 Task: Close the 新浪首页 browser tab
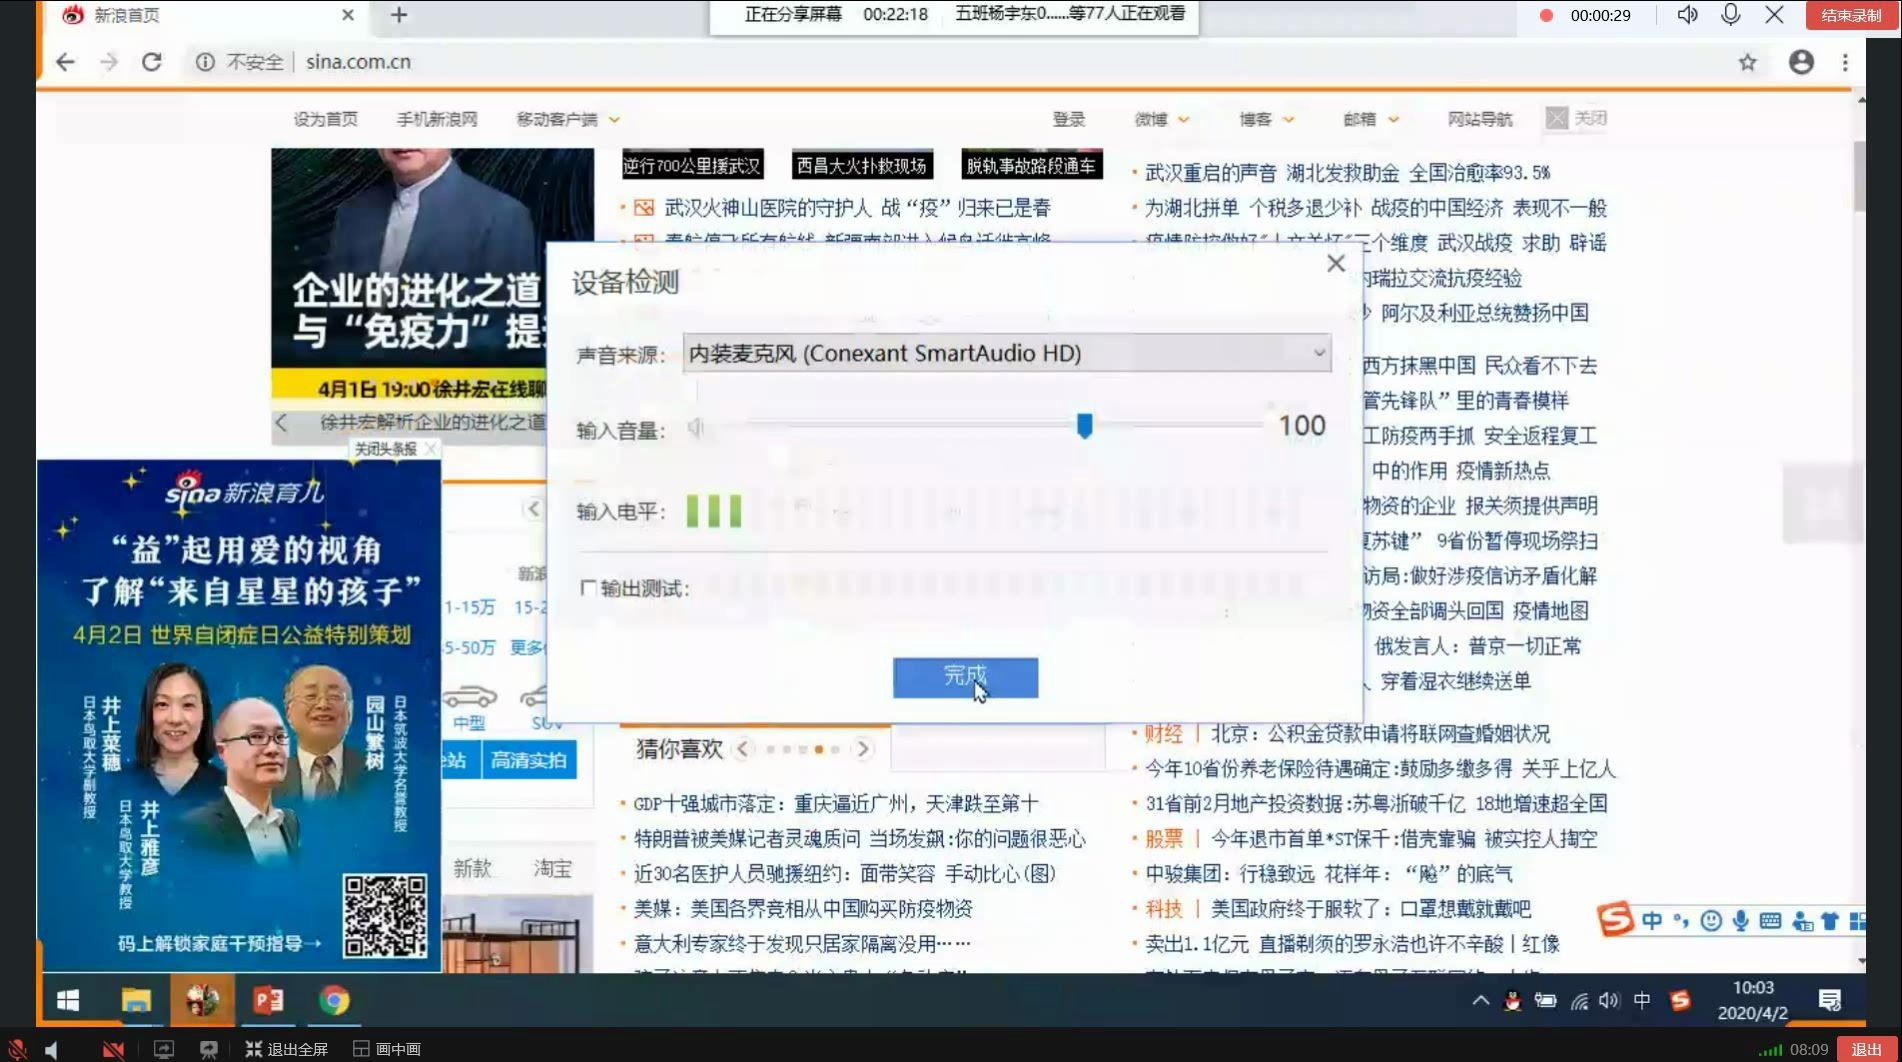coord(347,15)
